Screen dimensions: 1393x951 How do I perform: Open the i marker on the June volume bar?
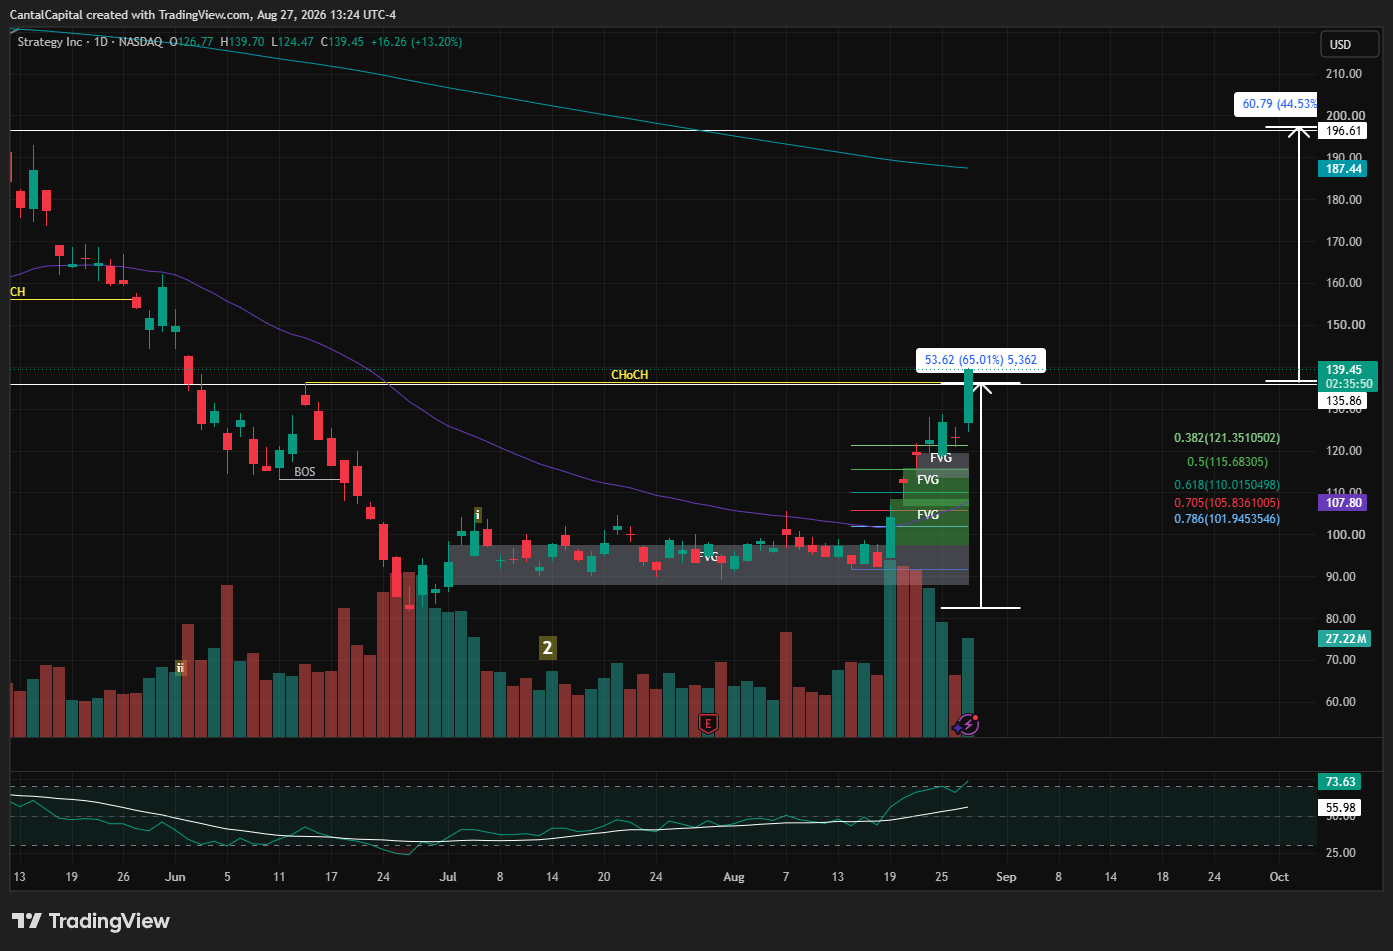click(180, 667)
